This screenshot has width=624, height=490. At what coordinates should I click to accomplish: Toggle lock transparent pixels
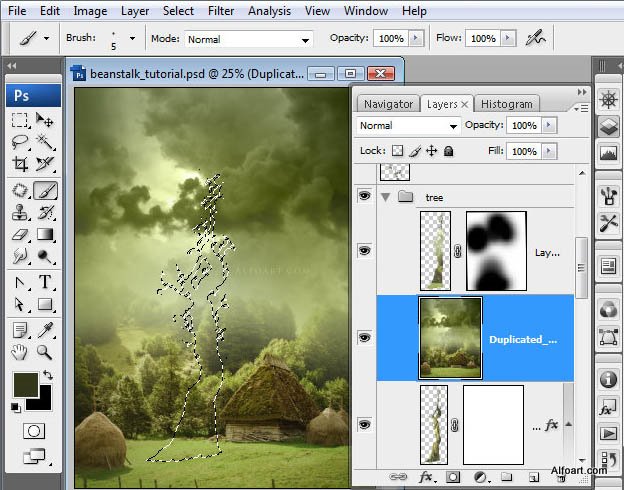pyautogui.click(x=397, y=151)
